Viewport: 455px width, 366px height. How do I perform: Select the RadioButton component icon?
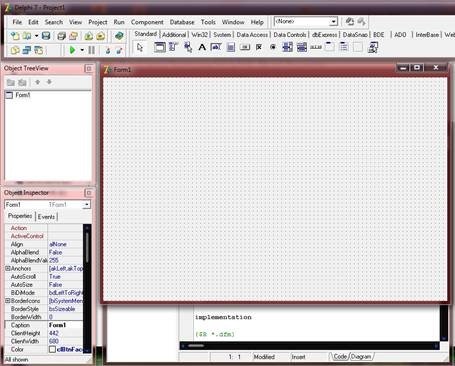(x=273, y=47)
